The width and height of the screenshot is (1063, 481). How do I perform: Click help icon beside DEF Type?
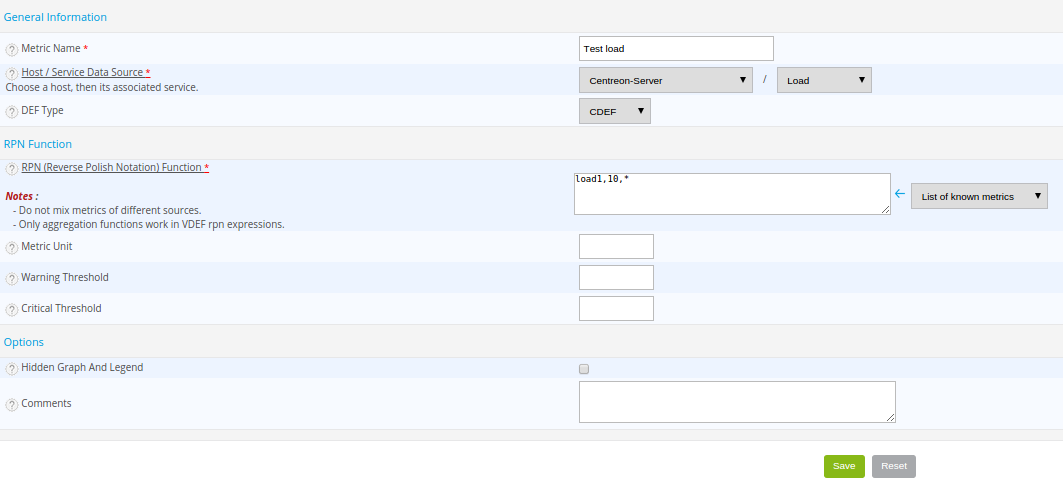pyautogui.click(x=12, y=111)
